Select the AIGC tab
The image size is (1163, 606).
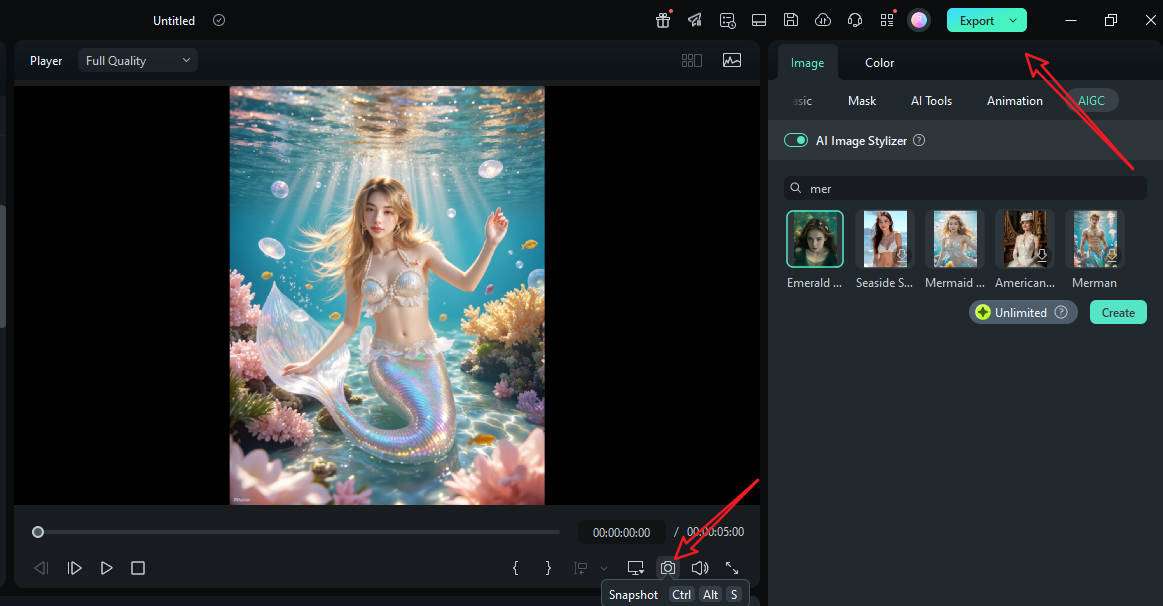(1091, 101)
